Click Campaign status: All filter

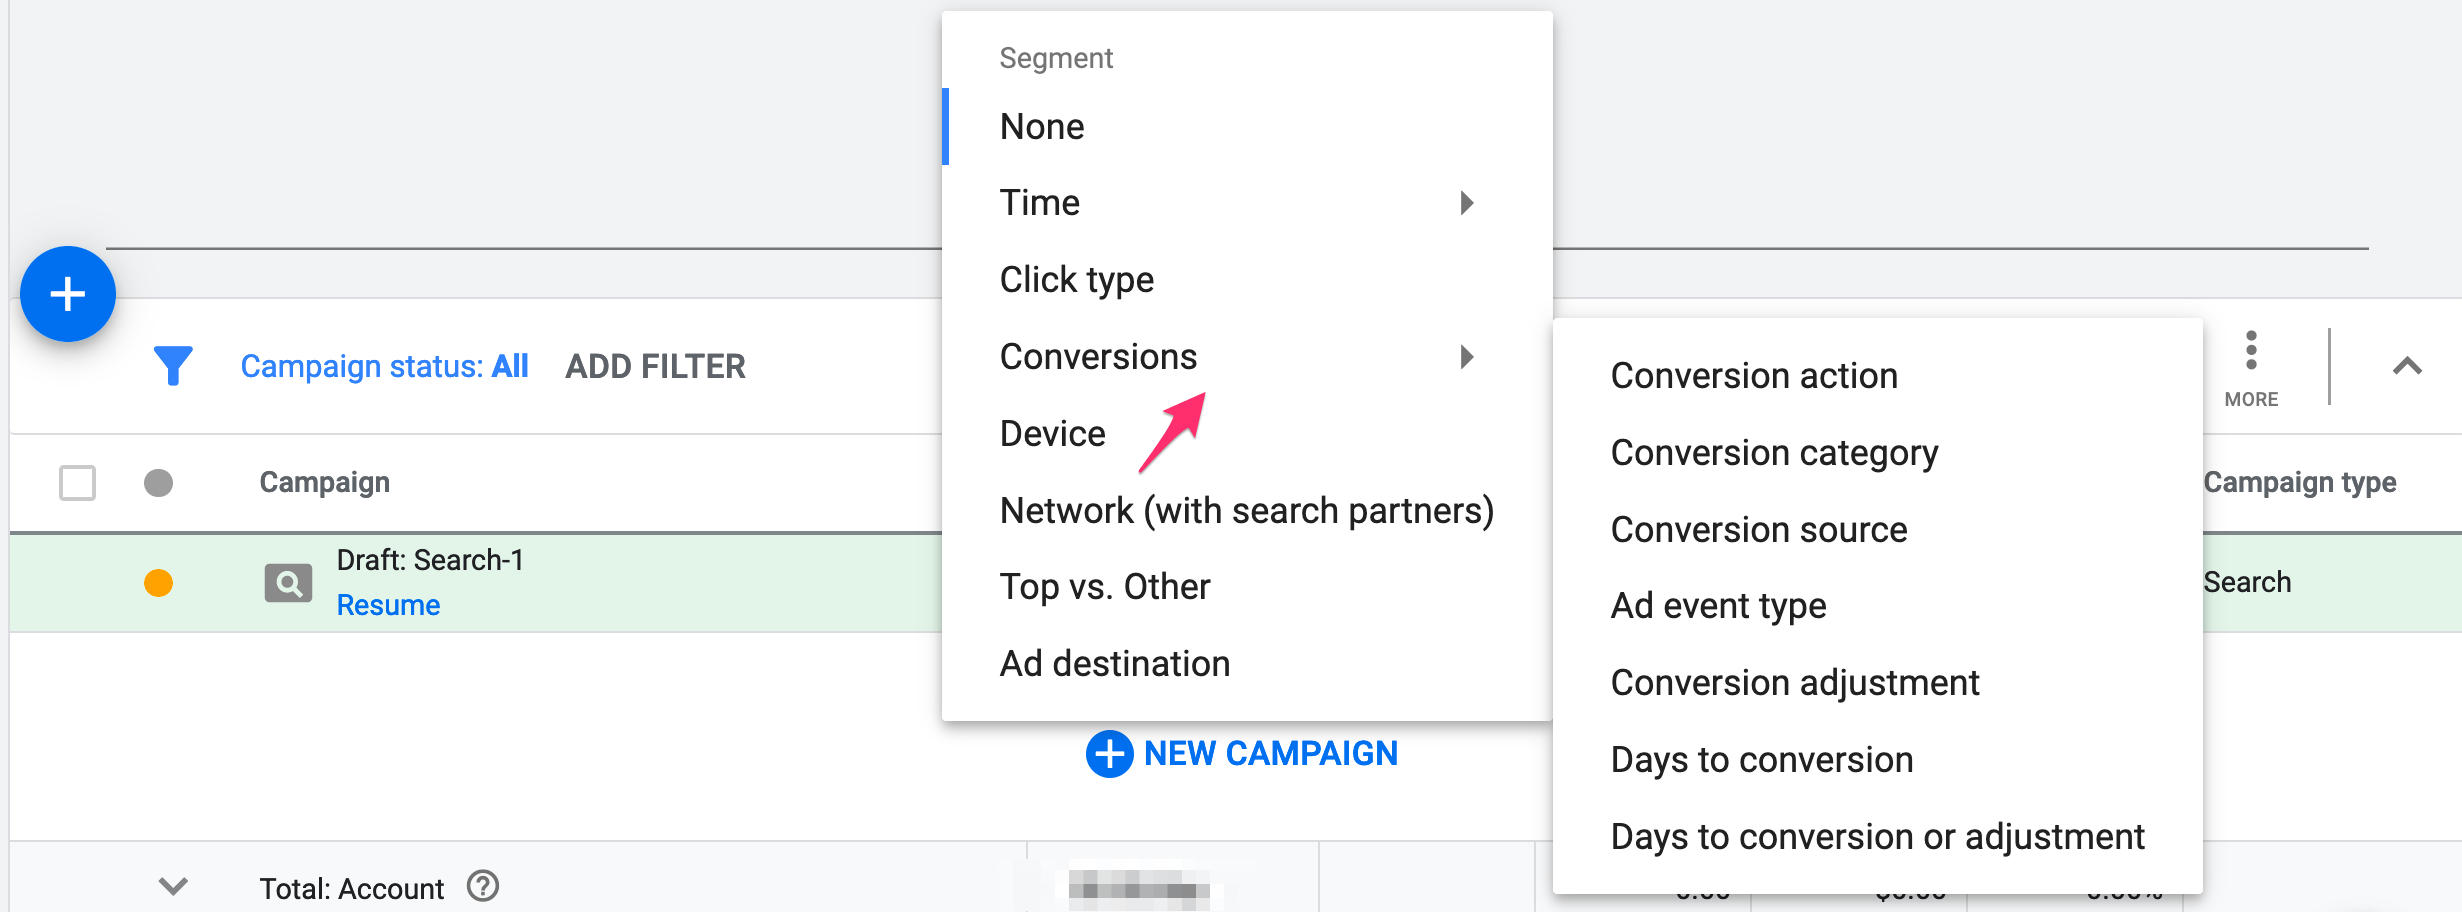(384, 367)
